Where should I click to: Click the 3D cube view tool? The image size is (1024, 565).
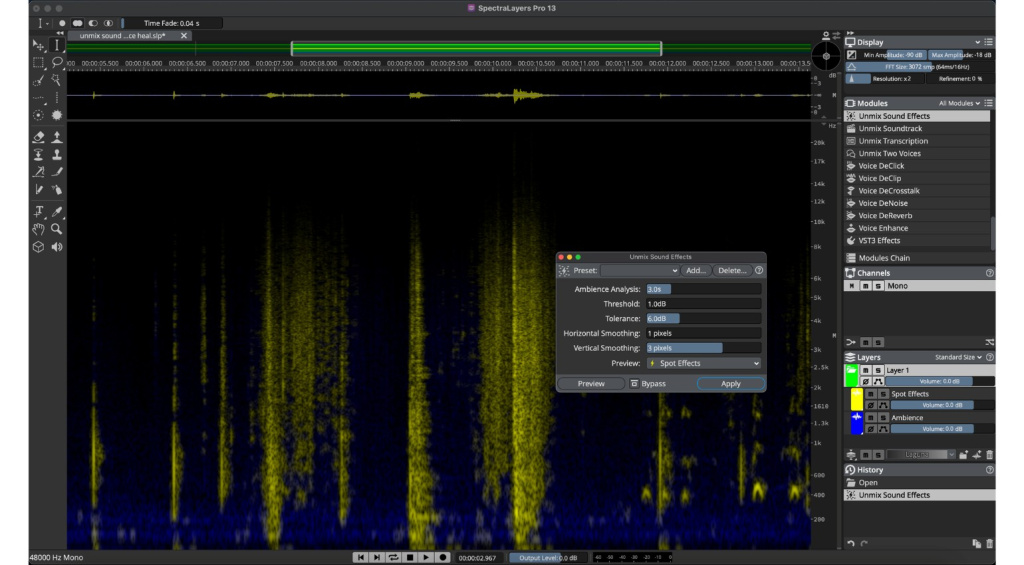pos(39,247)
